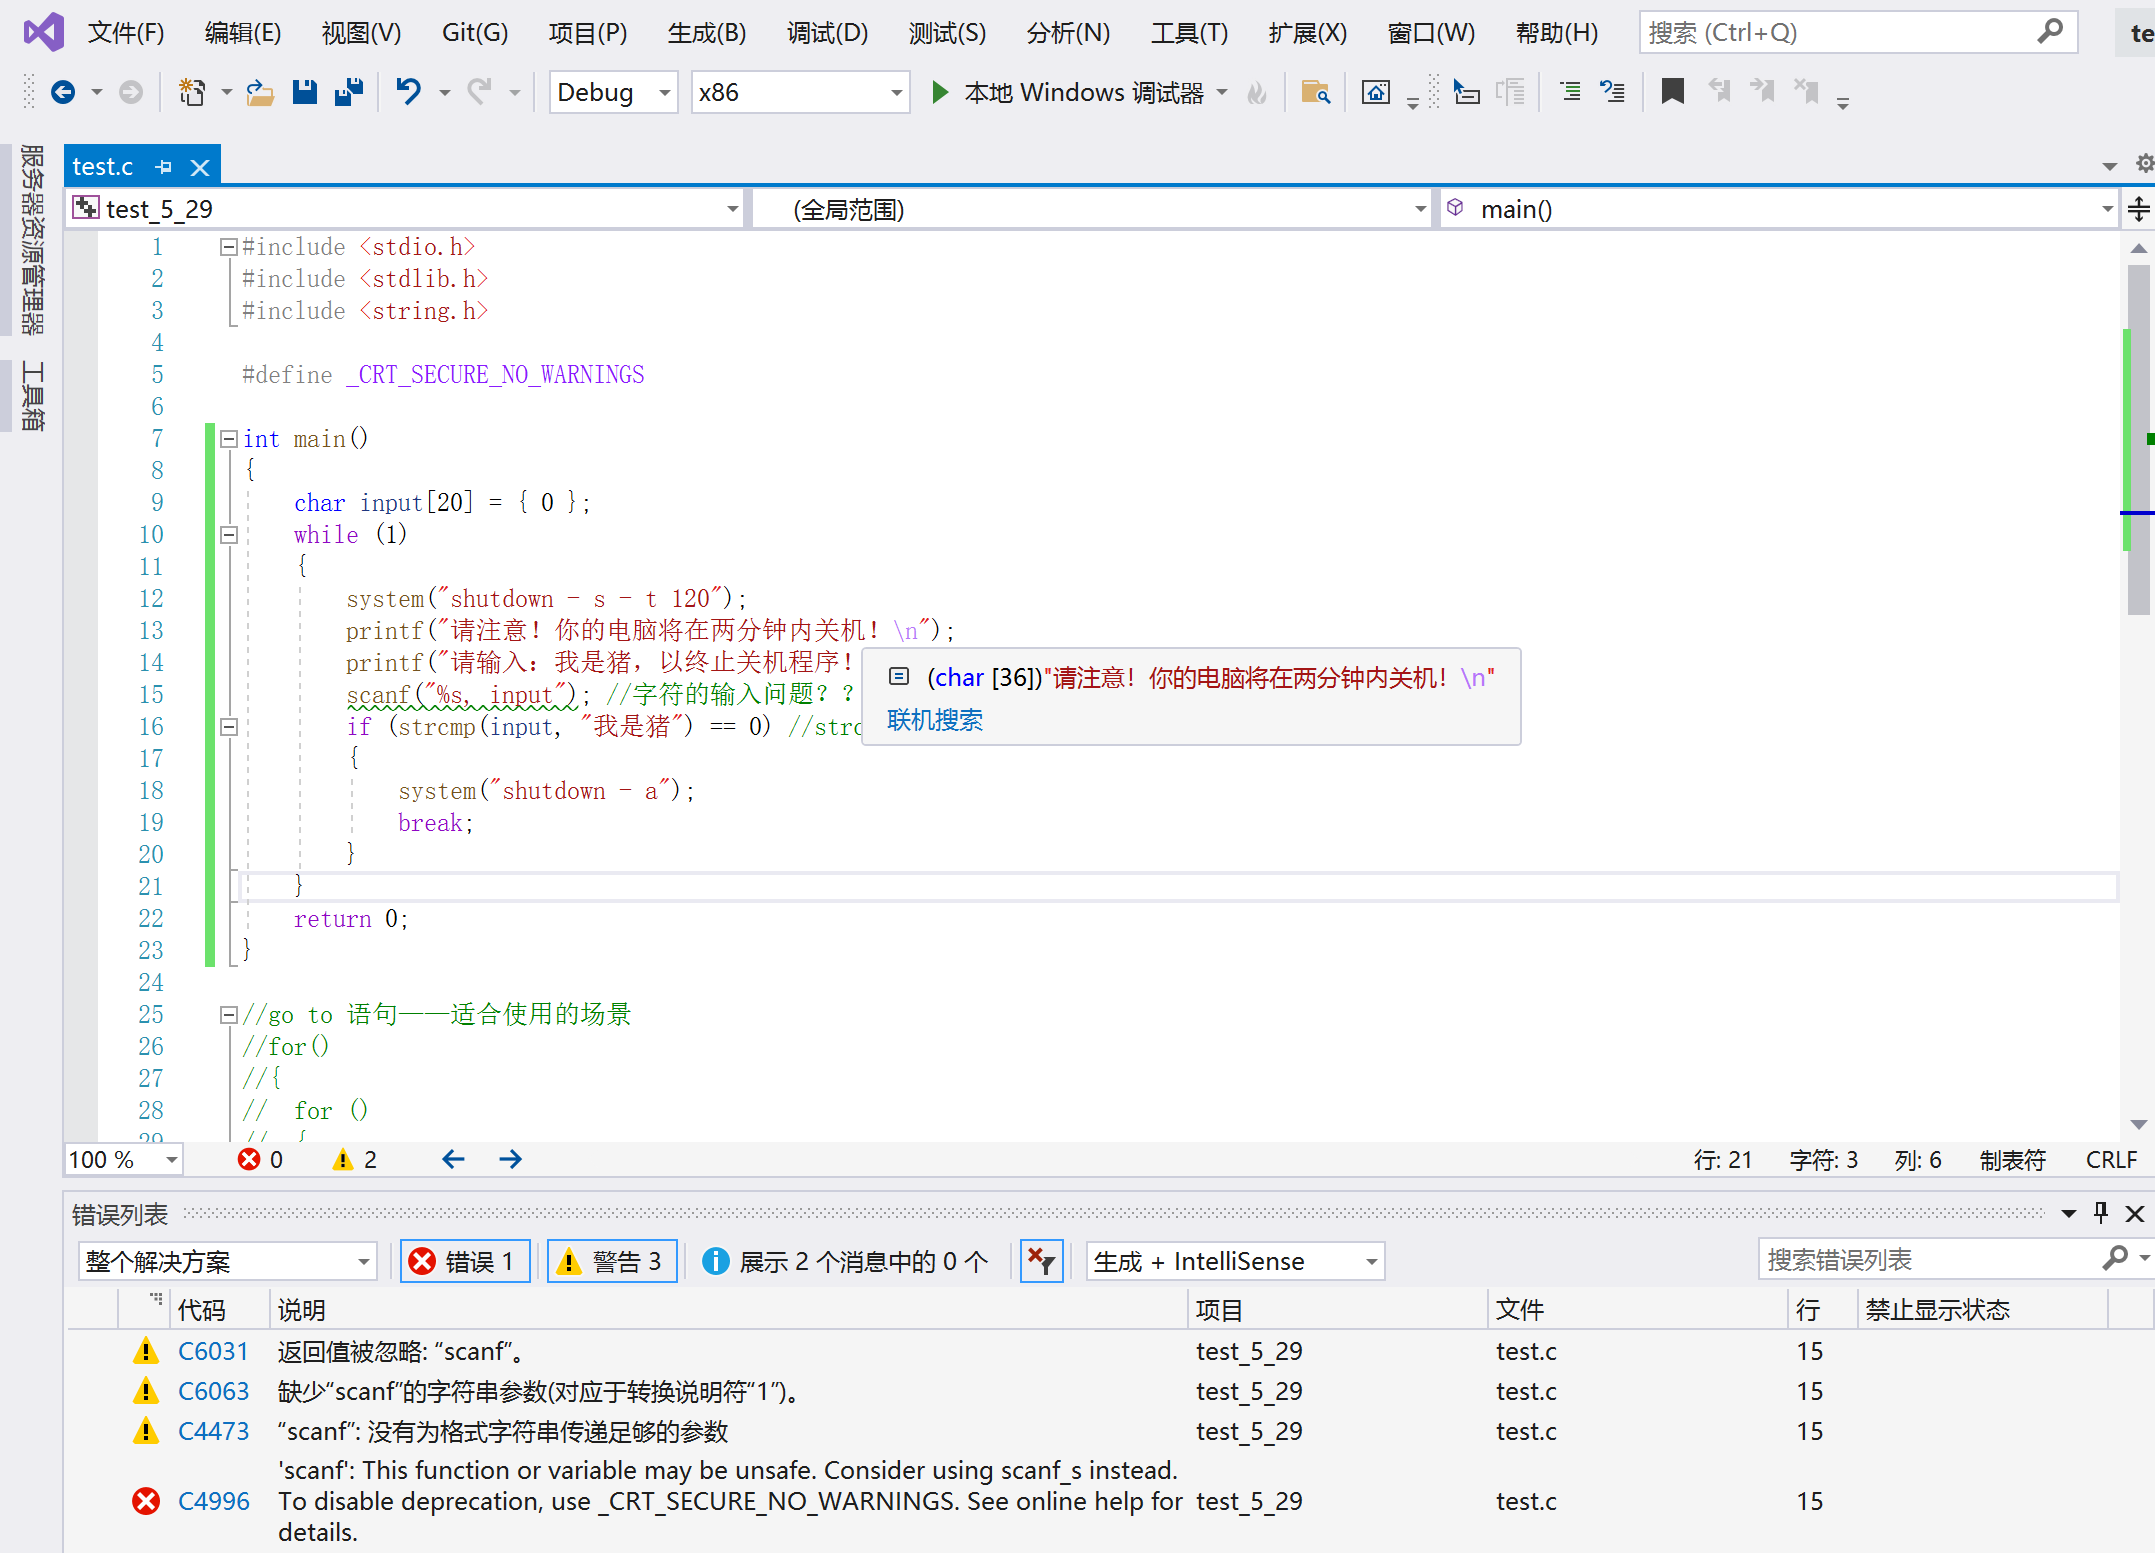Start the local Windows debugger
Screen dimensions: 2155x1553
coord(940,92)
